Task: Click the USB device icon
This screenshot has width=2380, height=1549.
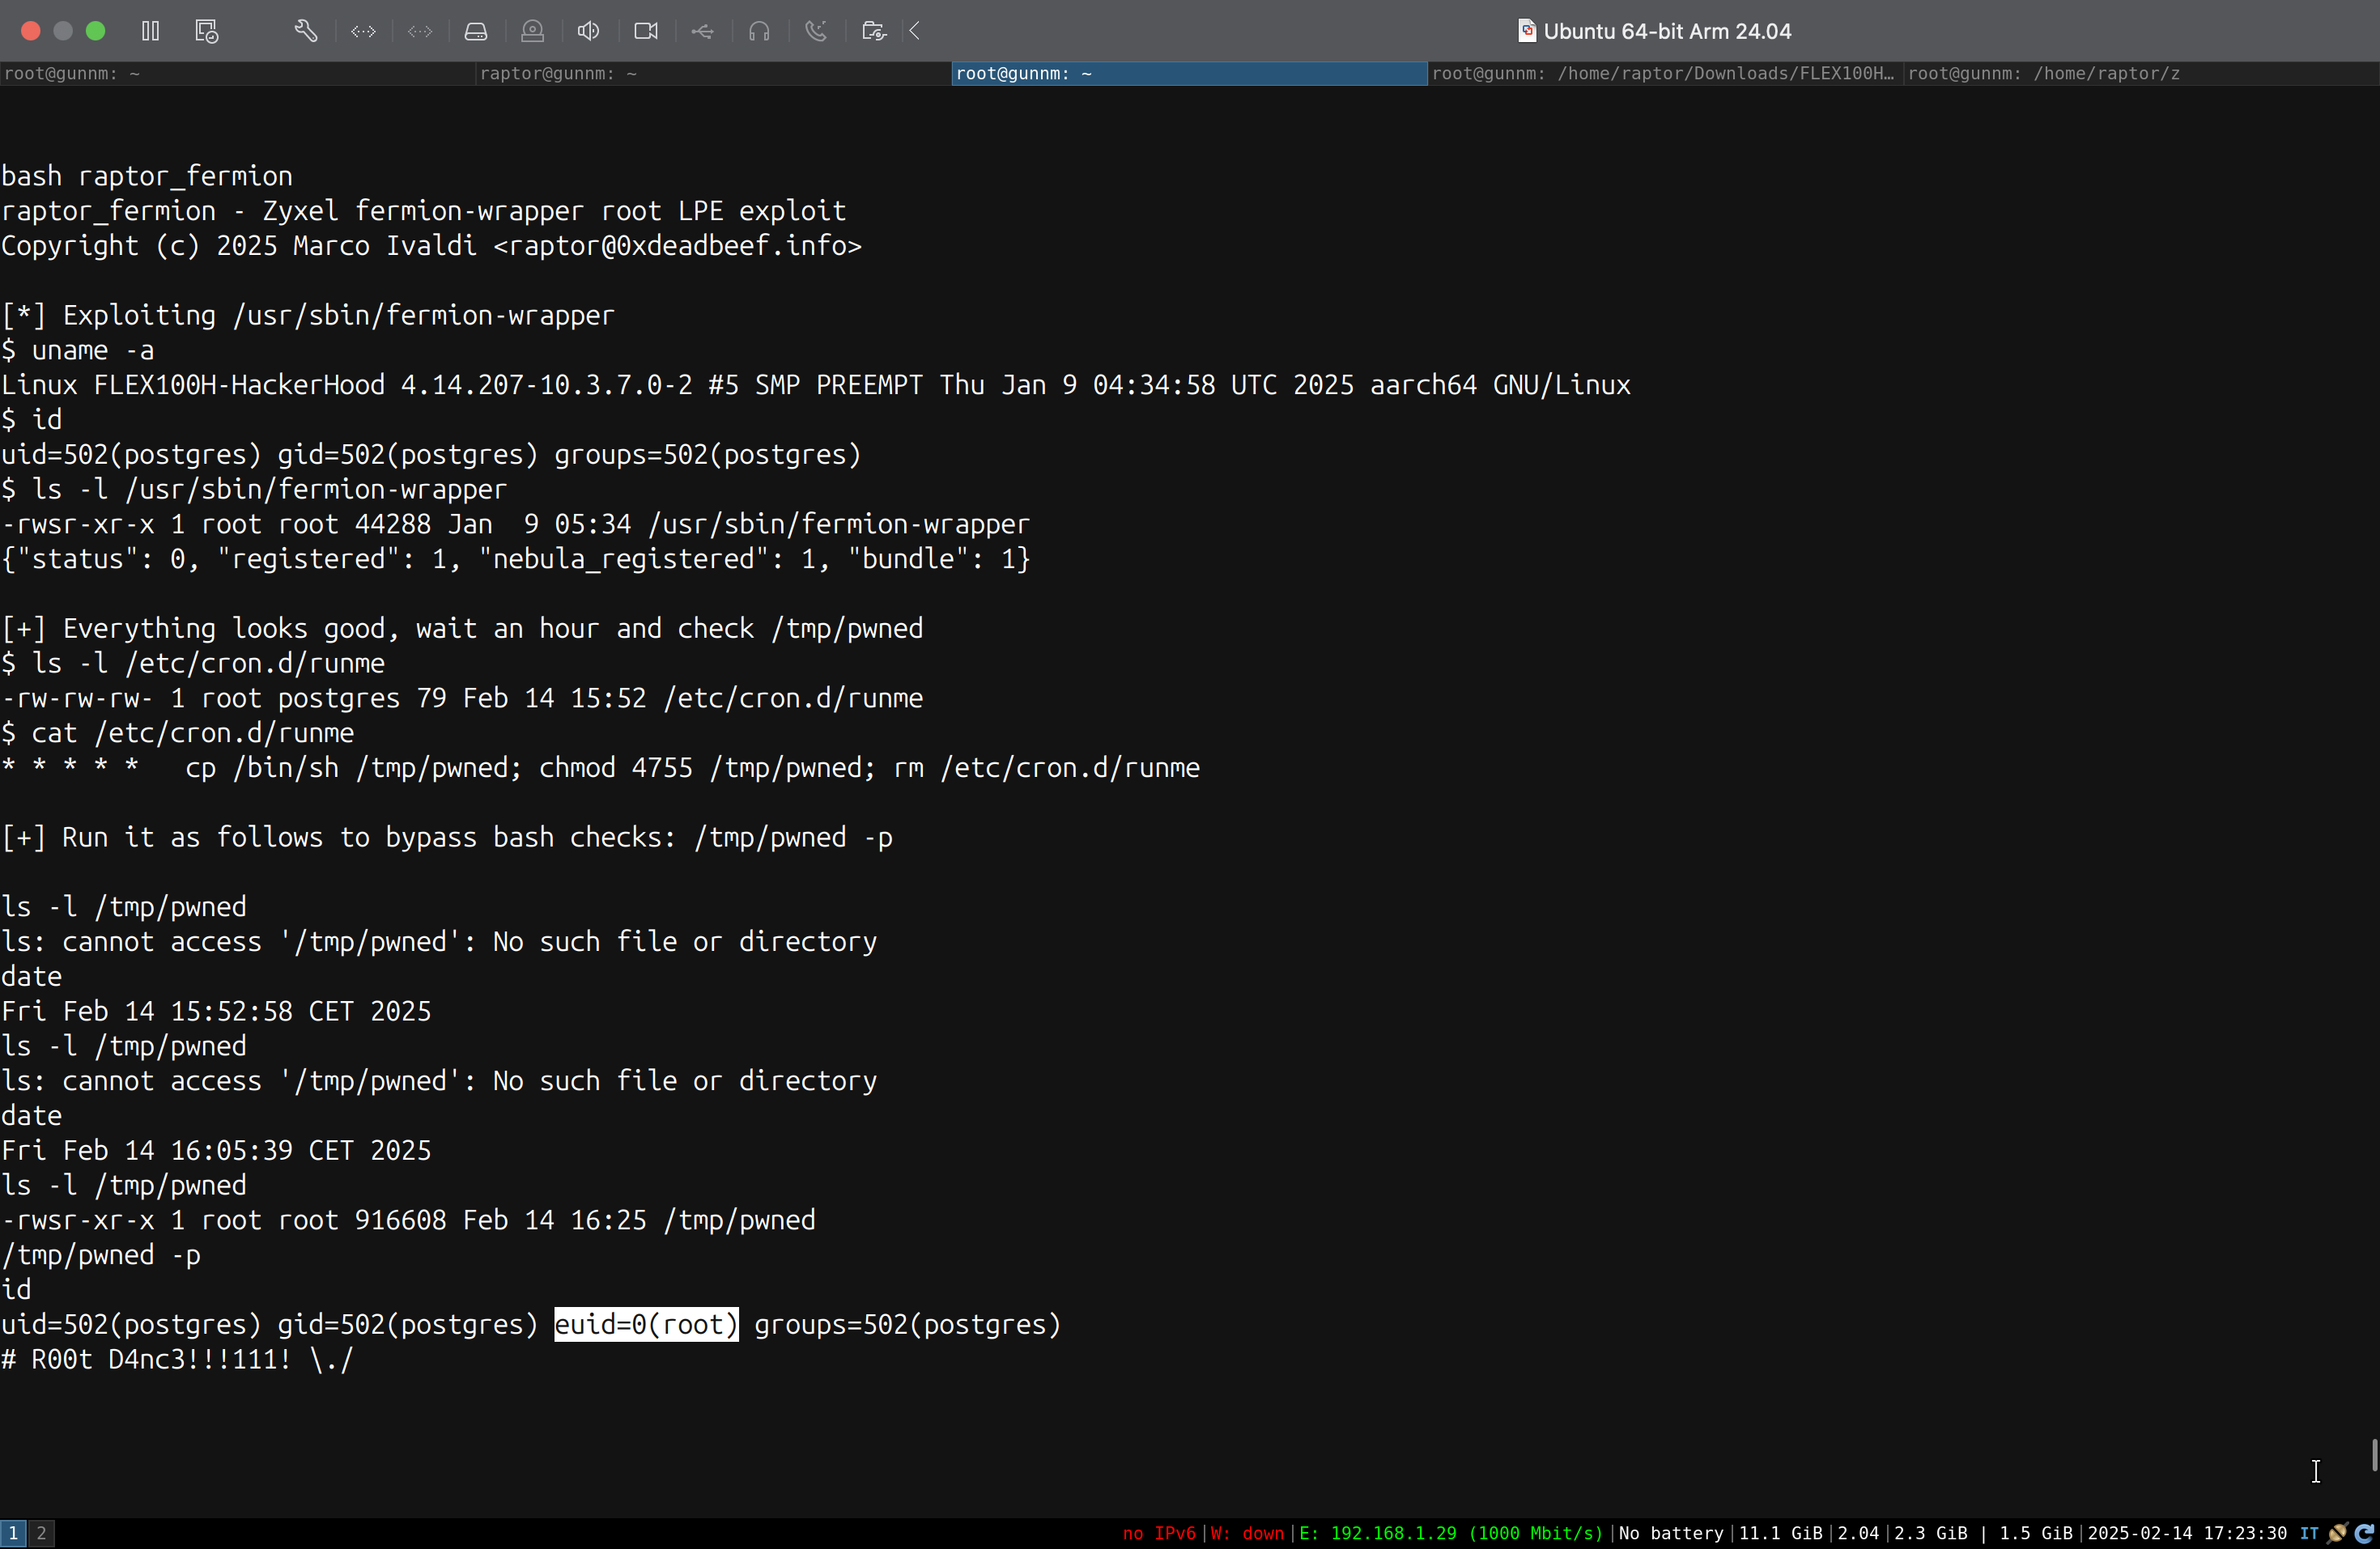Action: [702, 31]
